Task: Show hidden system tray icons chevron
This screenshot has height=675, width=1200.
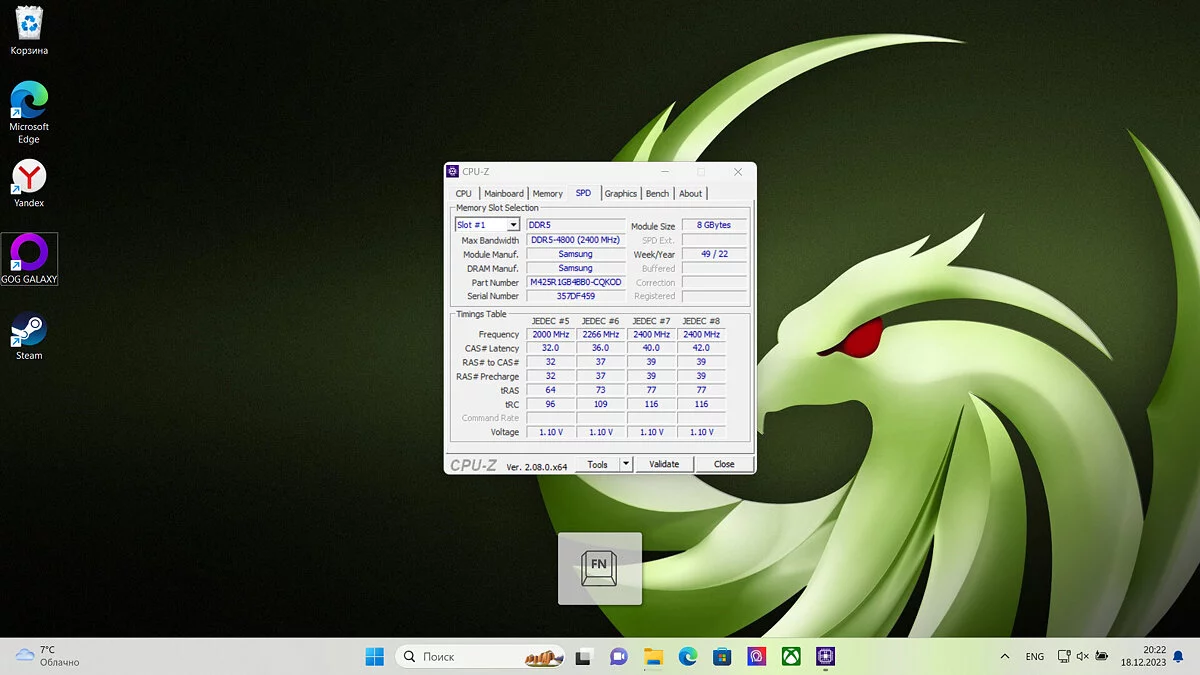Action: [x=1004, y=656]
